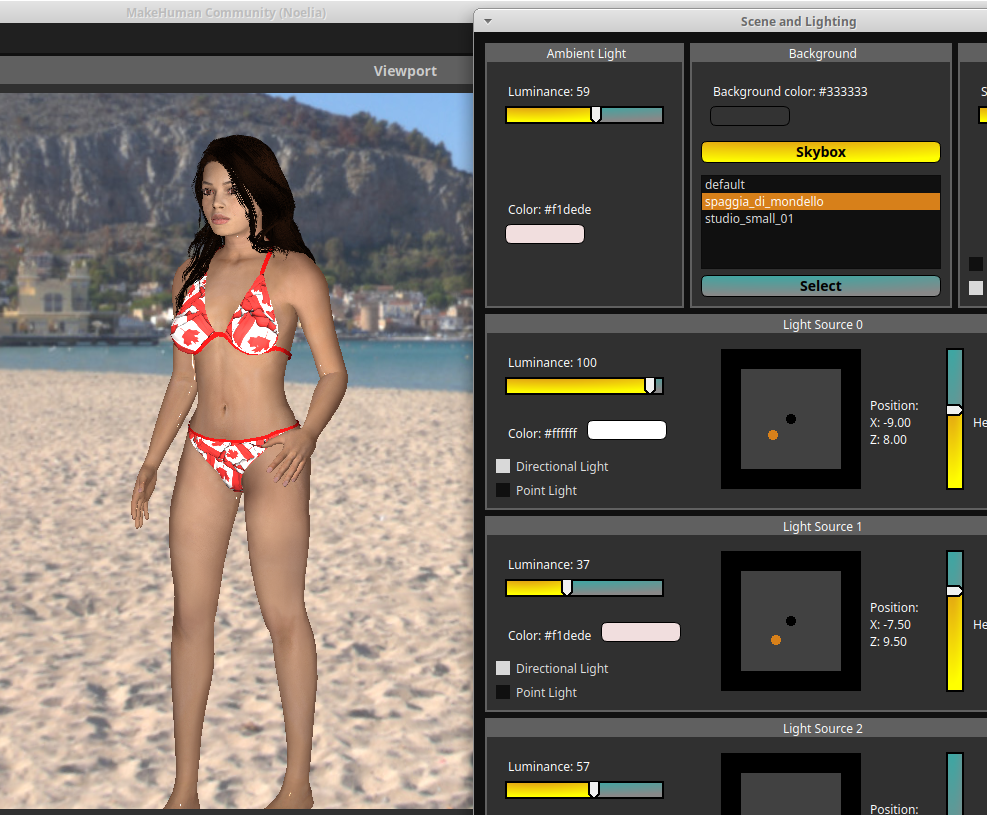Click the Light Source 0 white color swatch
The height and width of the screenshot is (815, 987).
626,431
